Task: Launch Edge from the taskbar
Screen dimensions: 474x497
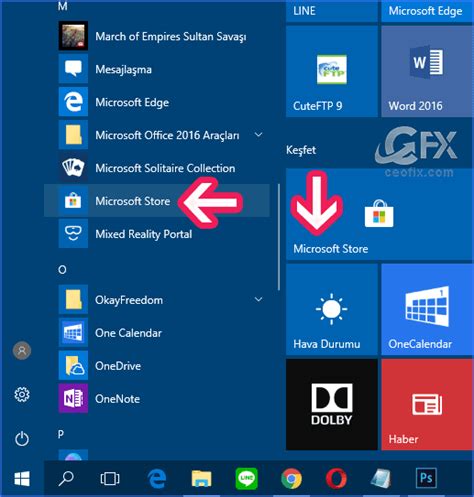Action: point(157,479)
